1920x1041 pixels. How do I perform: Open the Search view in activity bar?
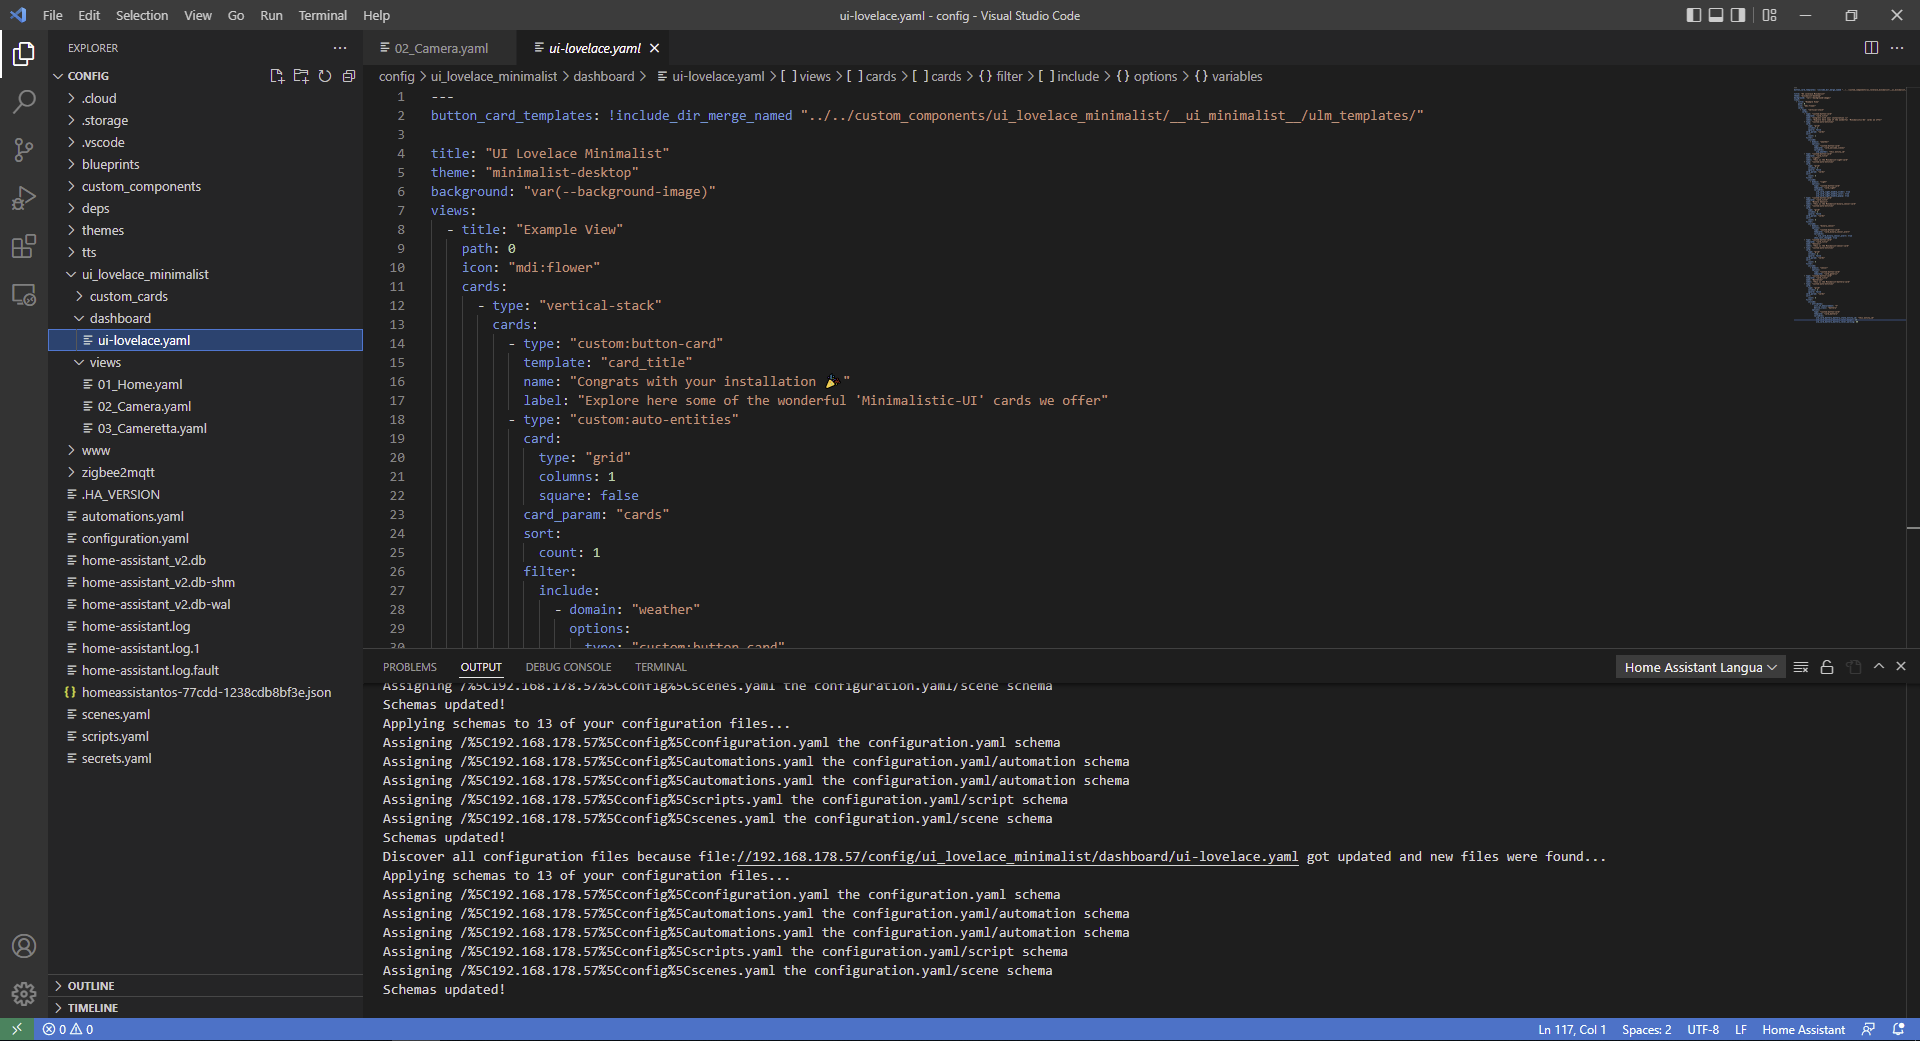[24, 102]
